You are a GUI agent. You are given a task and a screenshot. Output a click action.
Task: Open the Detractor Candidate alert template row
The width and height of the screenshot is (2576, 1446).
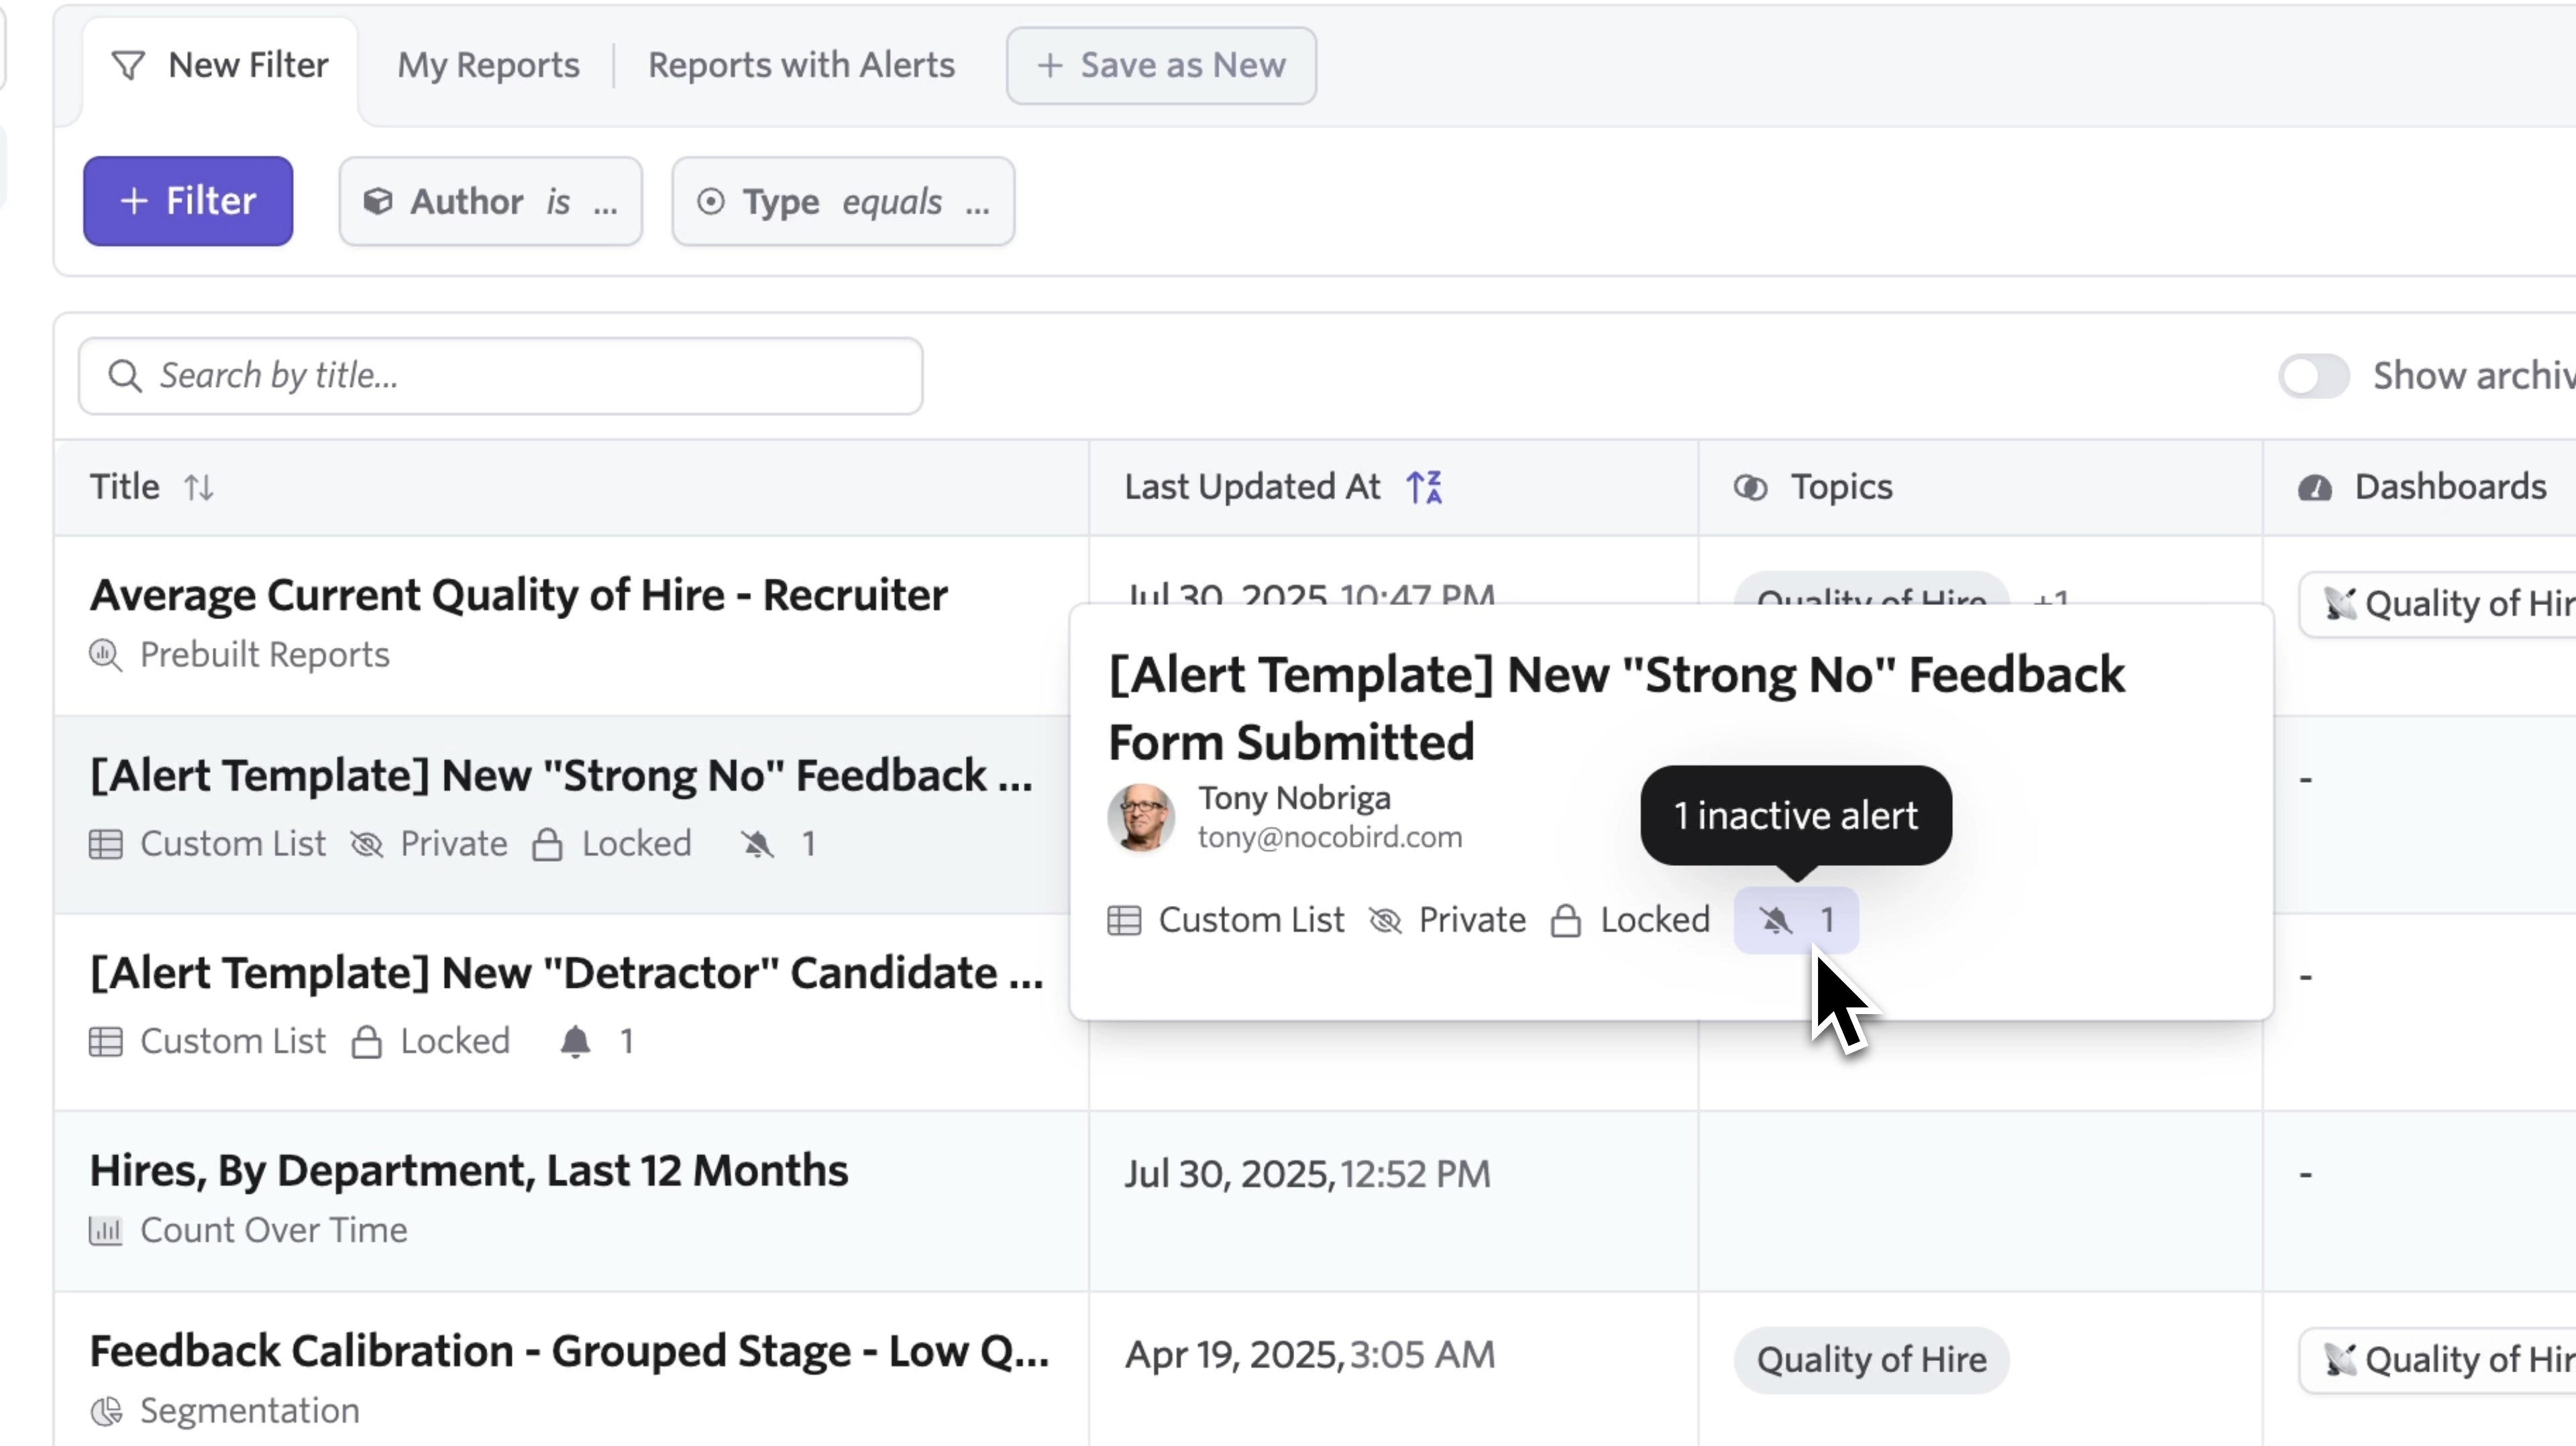coord(566,973)
